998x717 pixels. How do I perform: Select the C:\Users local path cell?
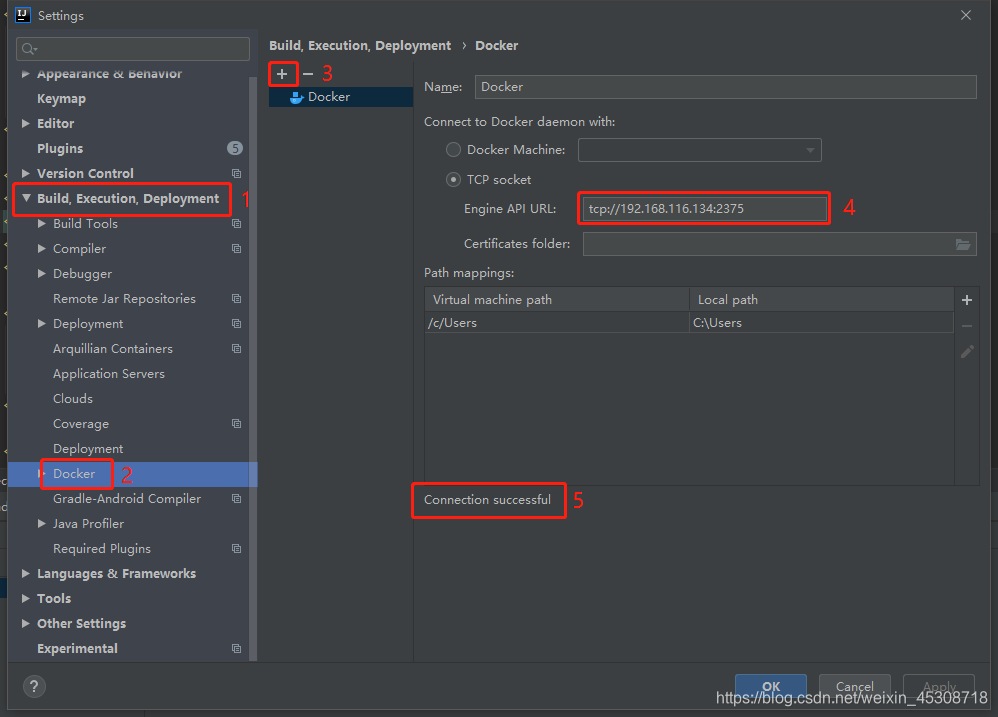822,323
